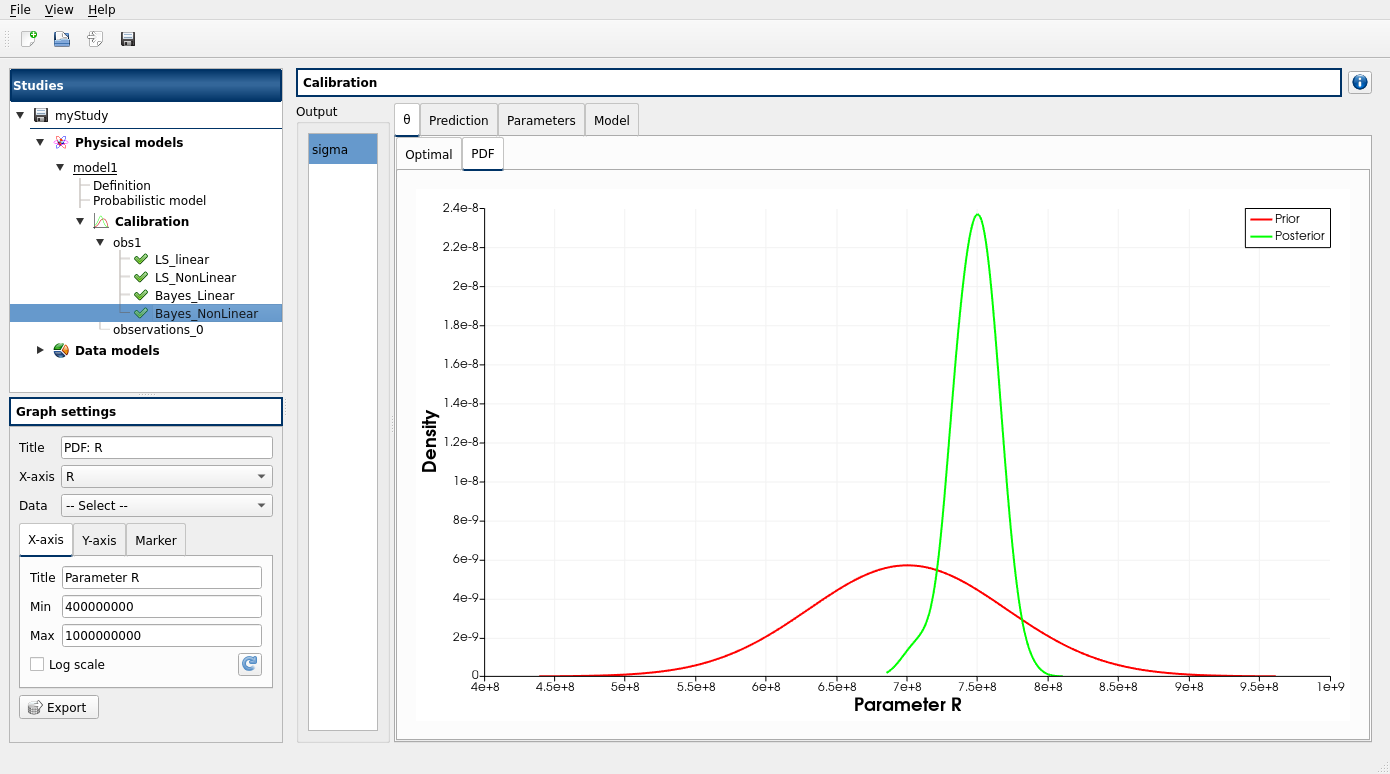Collapse the model1 tree node
Image resolution: width=1390 pixels, height=774 pixels.
(x=60, y=167)
